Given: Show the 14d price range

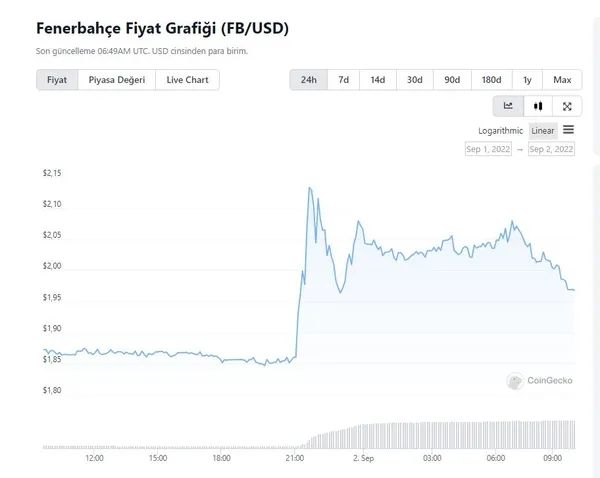Looking at the screenshot, I should pos(377,80).
